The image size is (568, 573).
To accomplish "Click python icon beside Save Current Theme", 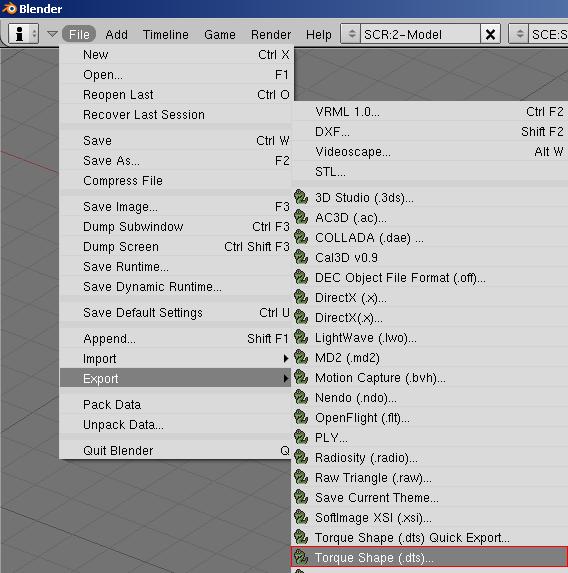I will coord(301,497).
